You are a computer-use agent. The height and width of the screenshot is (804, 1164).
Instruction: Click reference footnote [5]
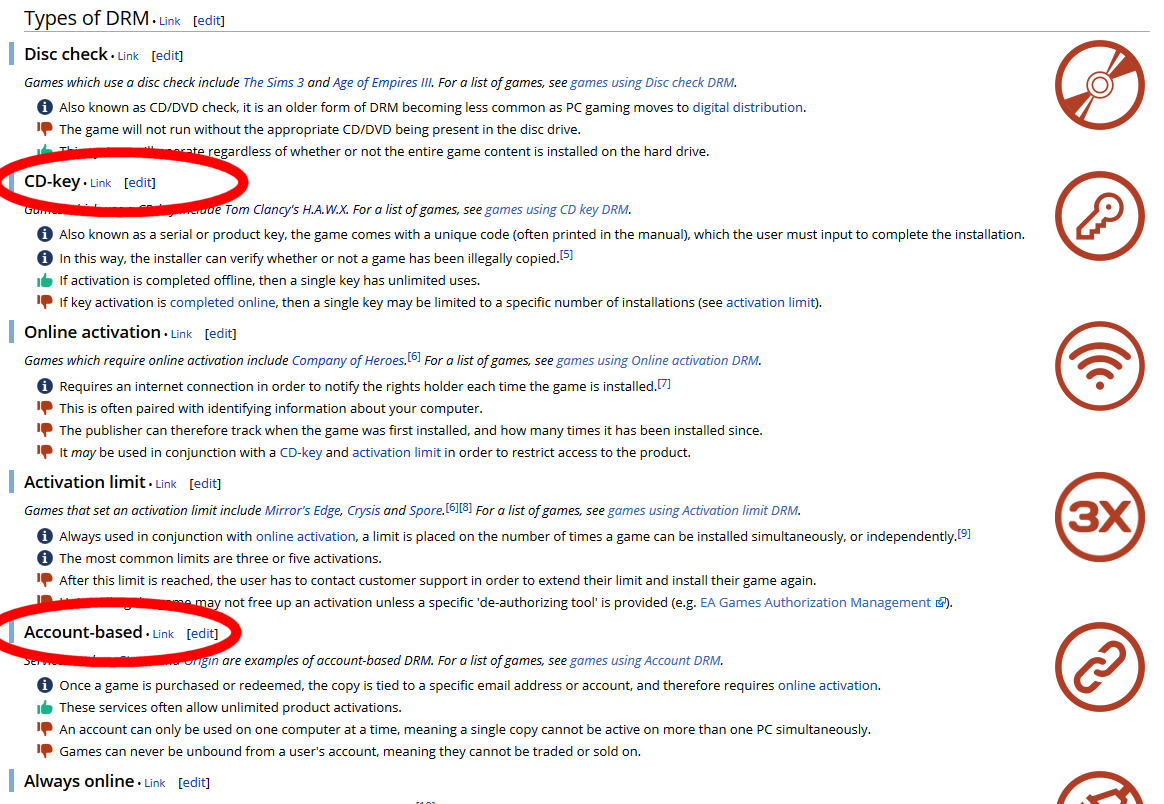(566, 255)
